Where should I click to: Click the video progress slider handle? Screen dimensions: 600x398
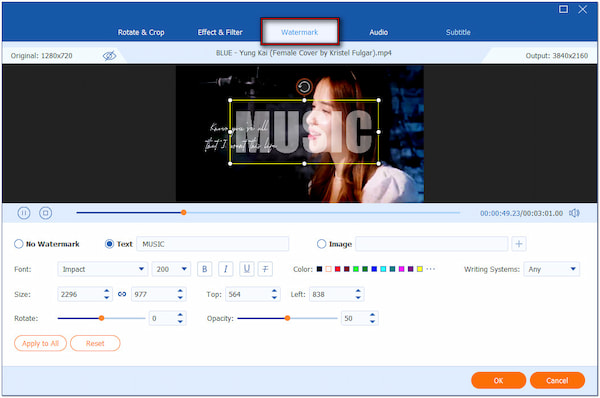click(184, 212)
